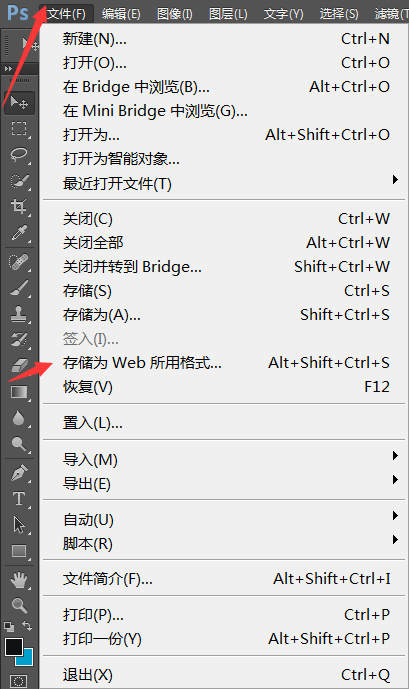Select the Gradient tool
The height and width of the screenshot is (689, 409).
18,392
